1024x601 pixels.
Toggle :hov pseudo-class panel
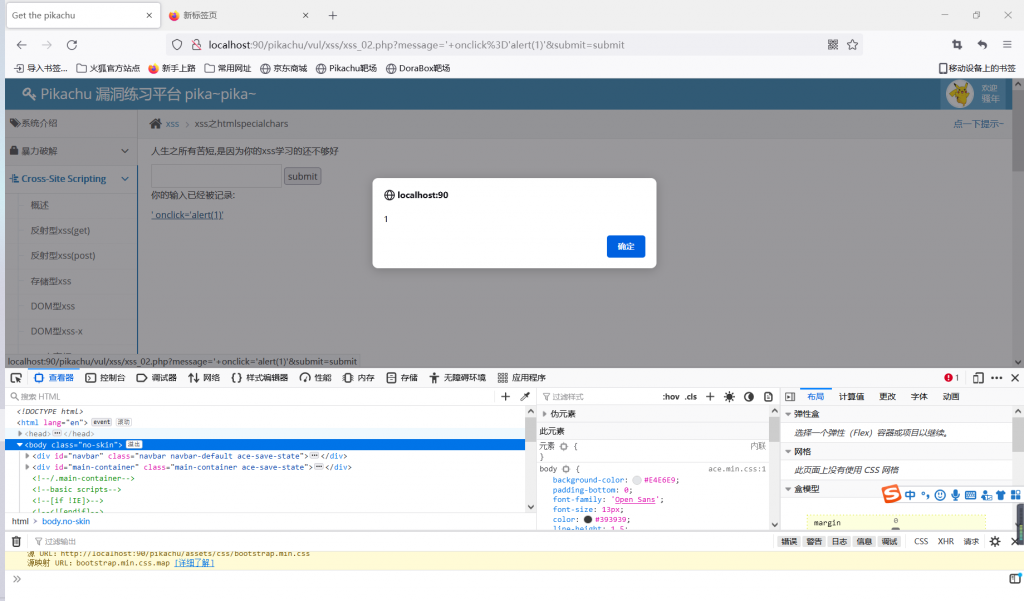670,397
